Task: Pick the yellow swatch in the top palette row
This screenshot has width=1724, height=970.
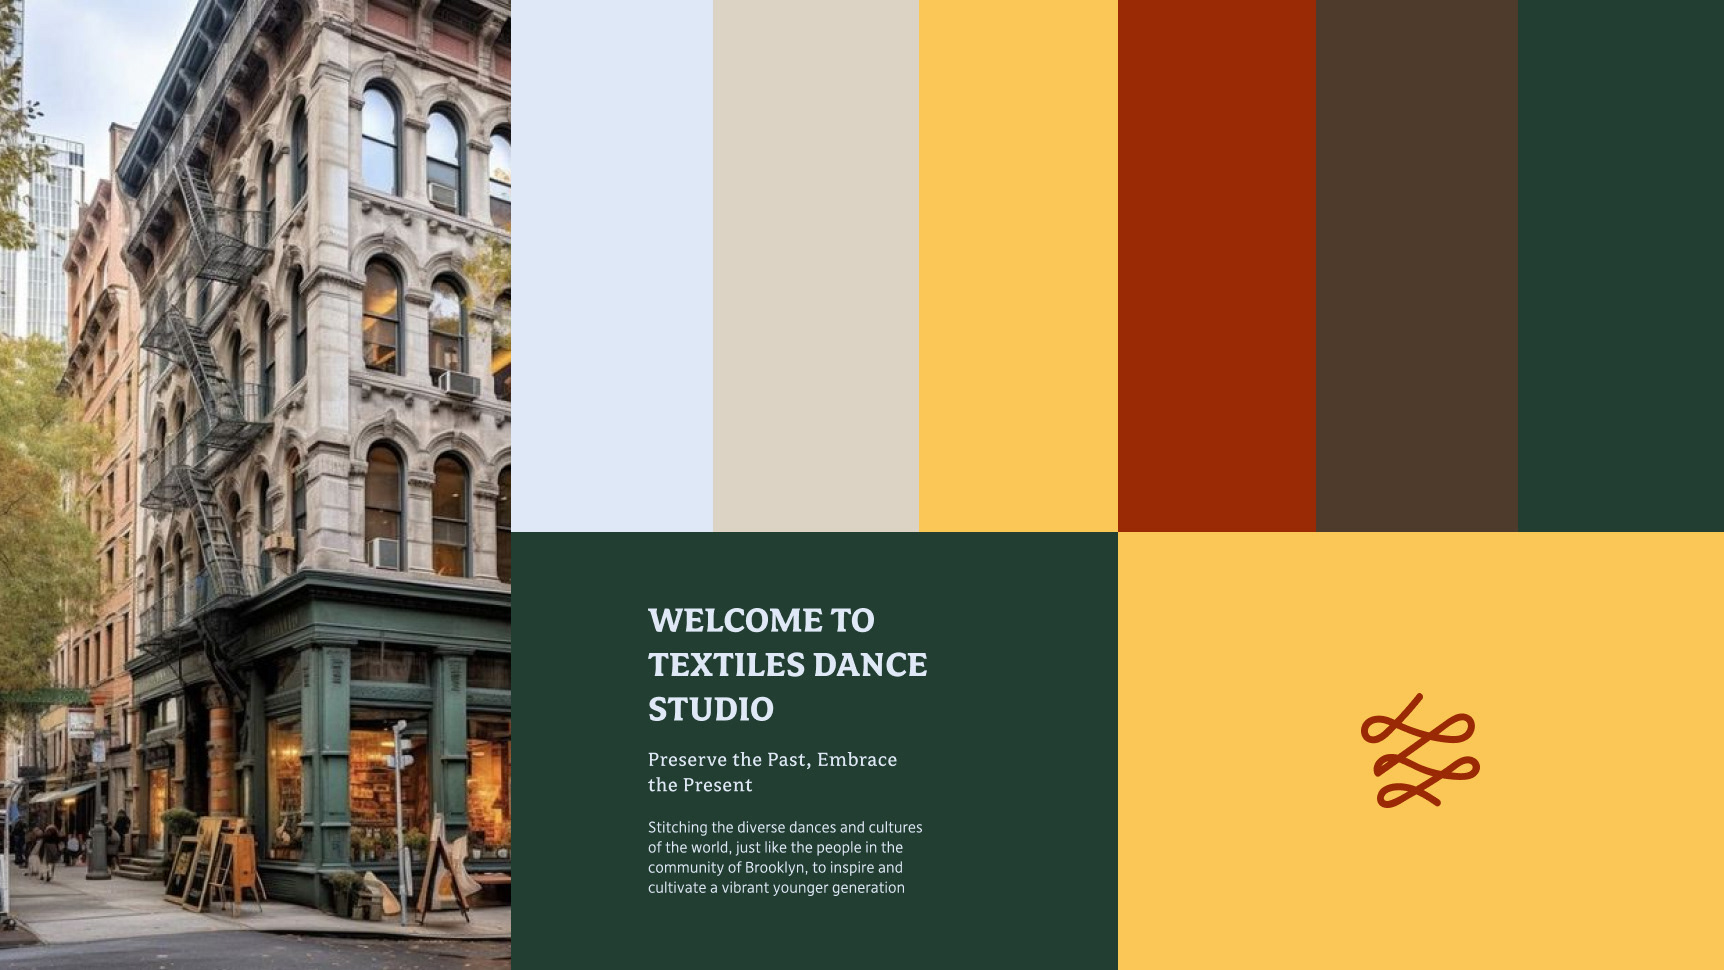Action: pyautogui.click(x=1018, y=266)
